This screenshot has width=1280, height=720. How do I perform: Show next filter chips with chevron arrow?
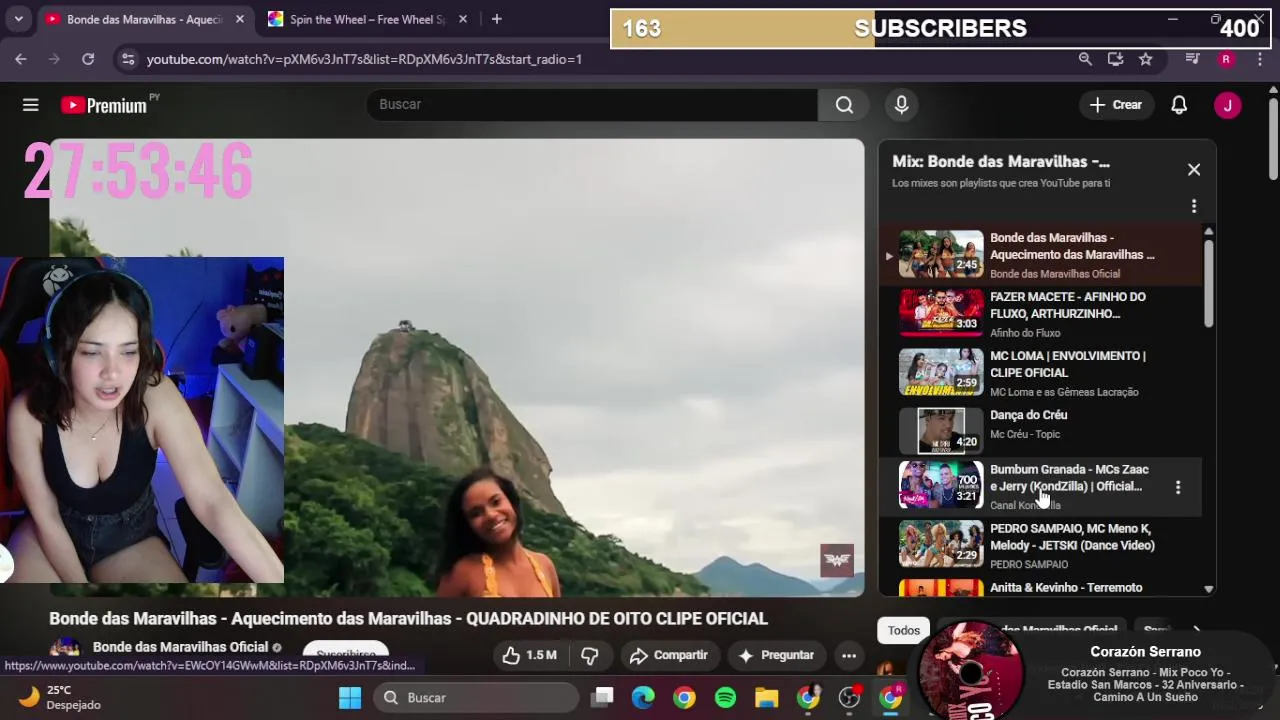[1196, 630]
